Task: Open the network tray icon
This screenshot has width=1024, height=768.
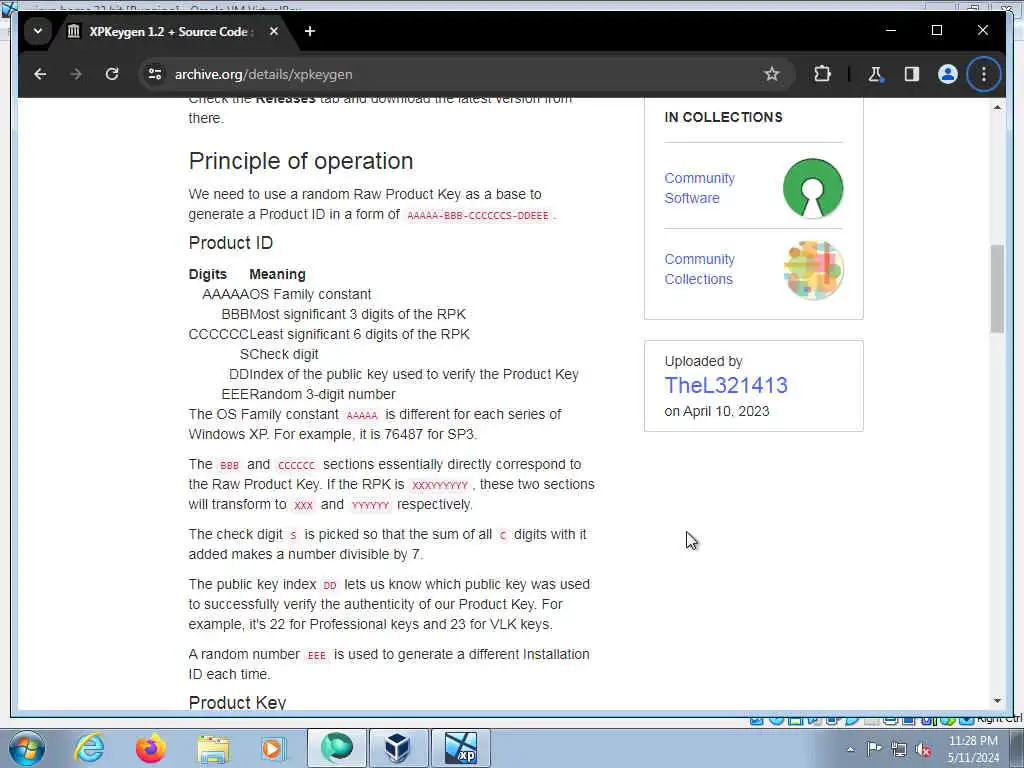Action: [899, 748]
